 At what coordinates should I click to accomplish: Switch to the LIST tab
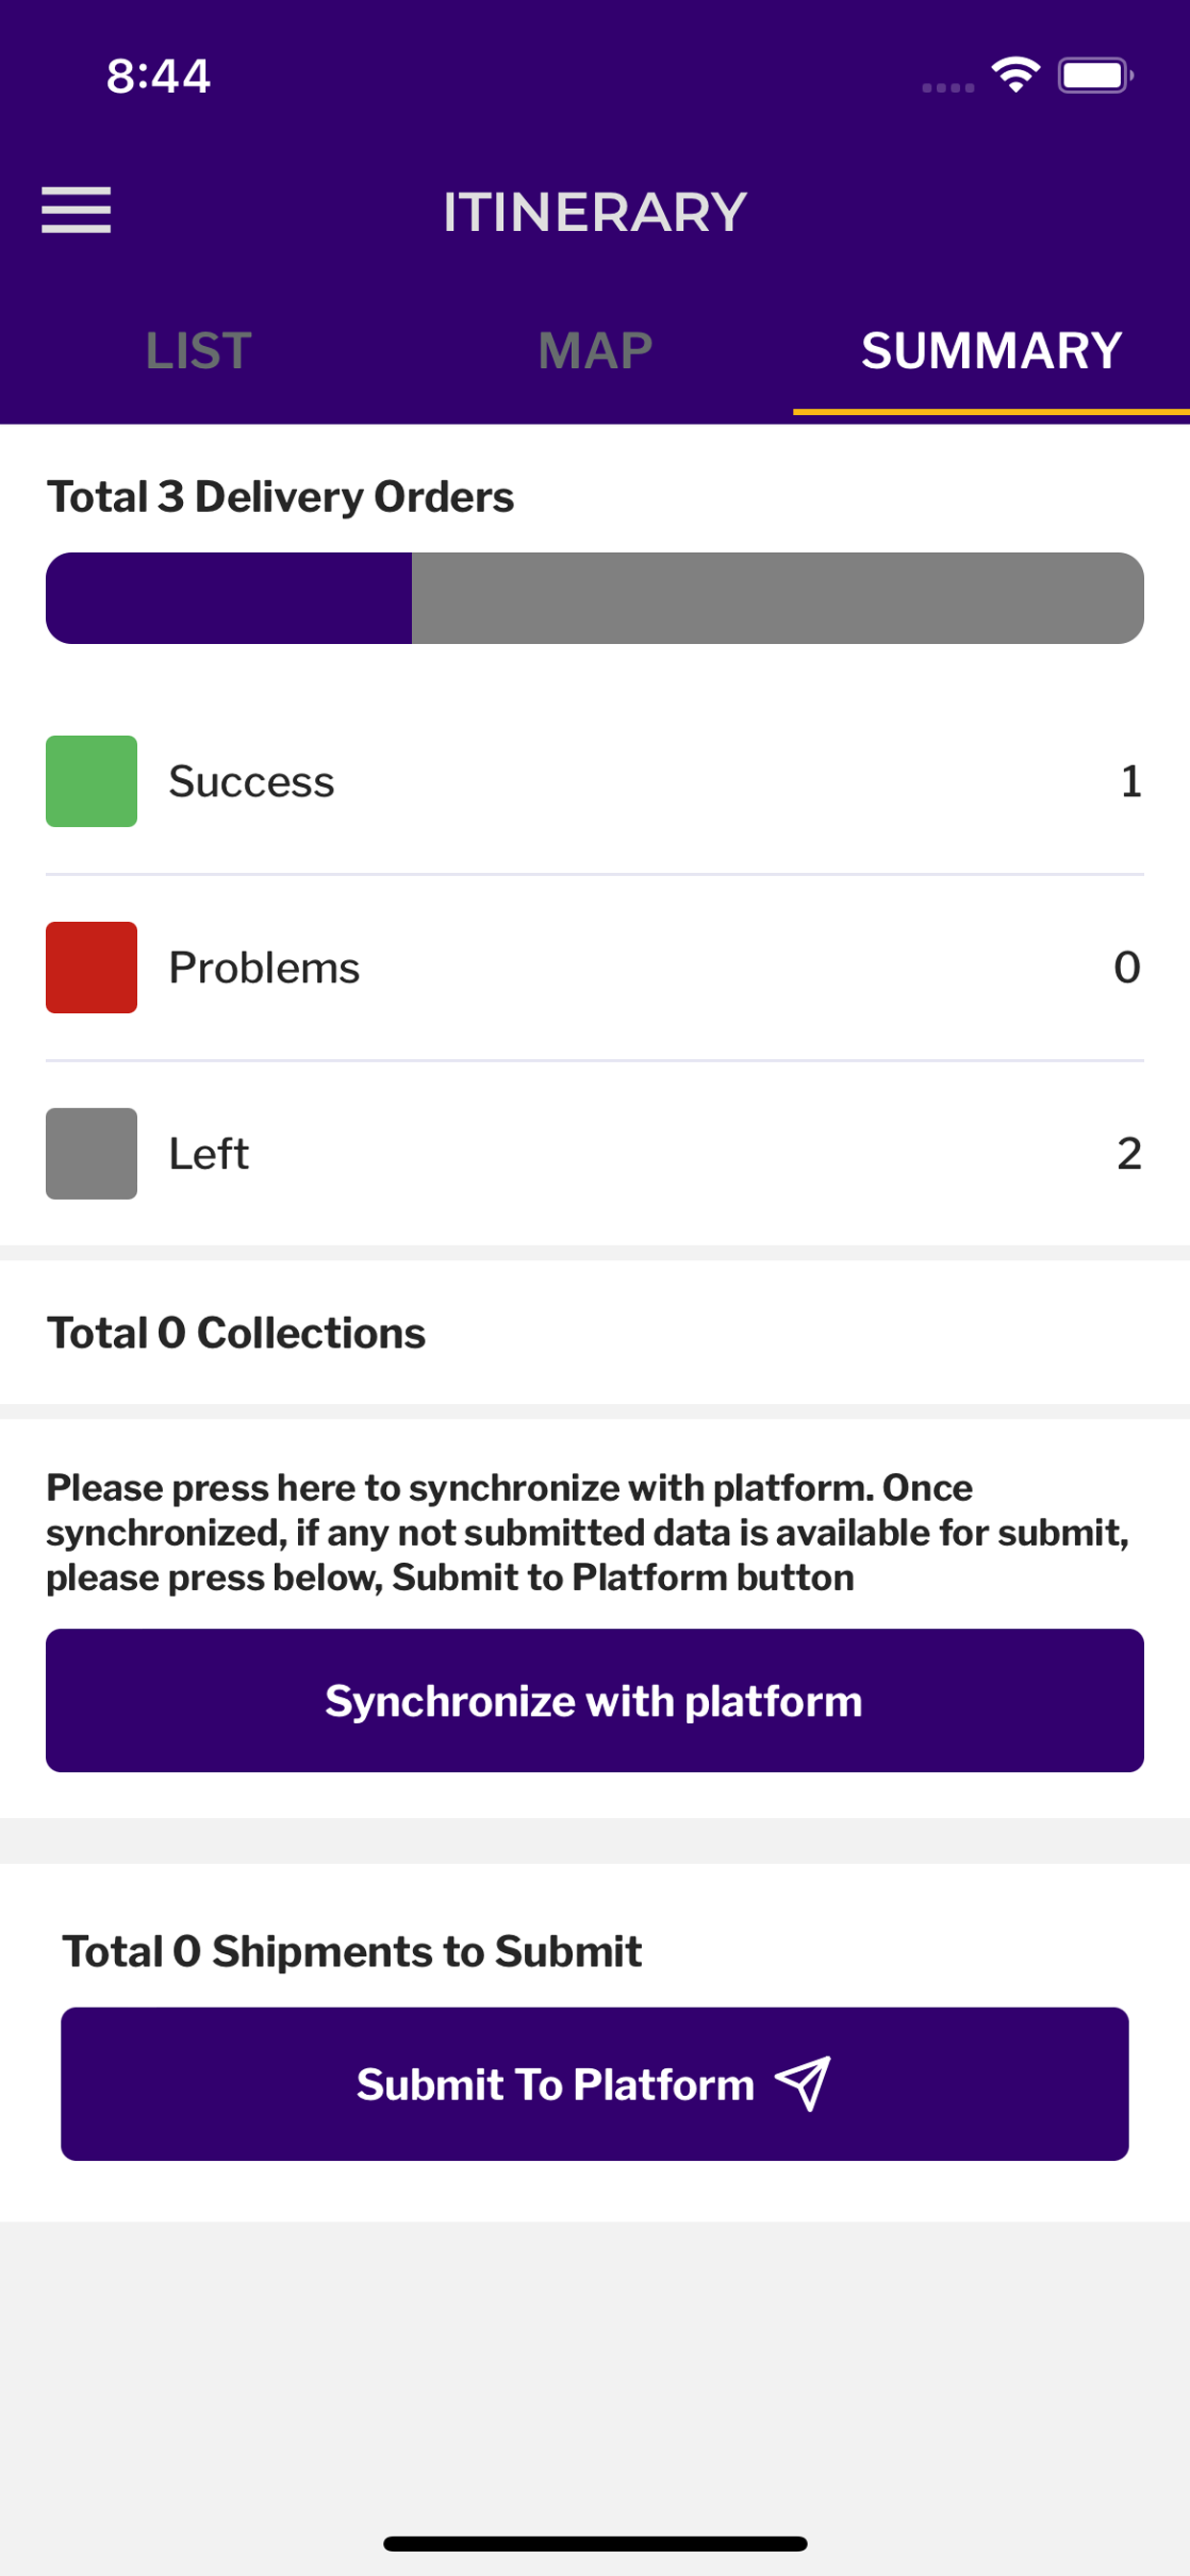(x=198, y=351)
